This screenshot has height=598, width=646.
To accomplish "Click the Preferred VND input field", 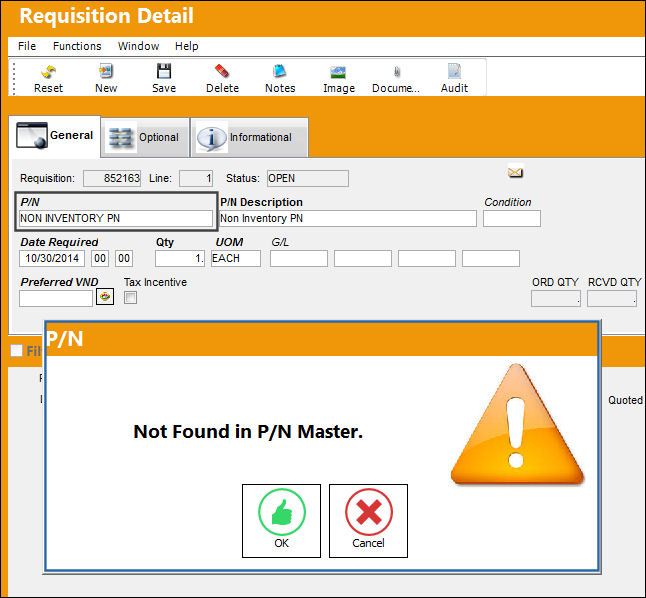I will (56, 298).
